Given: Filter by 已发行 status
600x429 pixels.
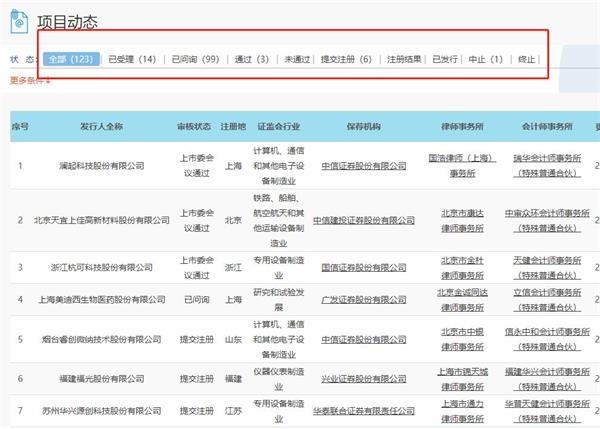Looking at the screenshot, I should pyautogui.click(x=445, y=59).
